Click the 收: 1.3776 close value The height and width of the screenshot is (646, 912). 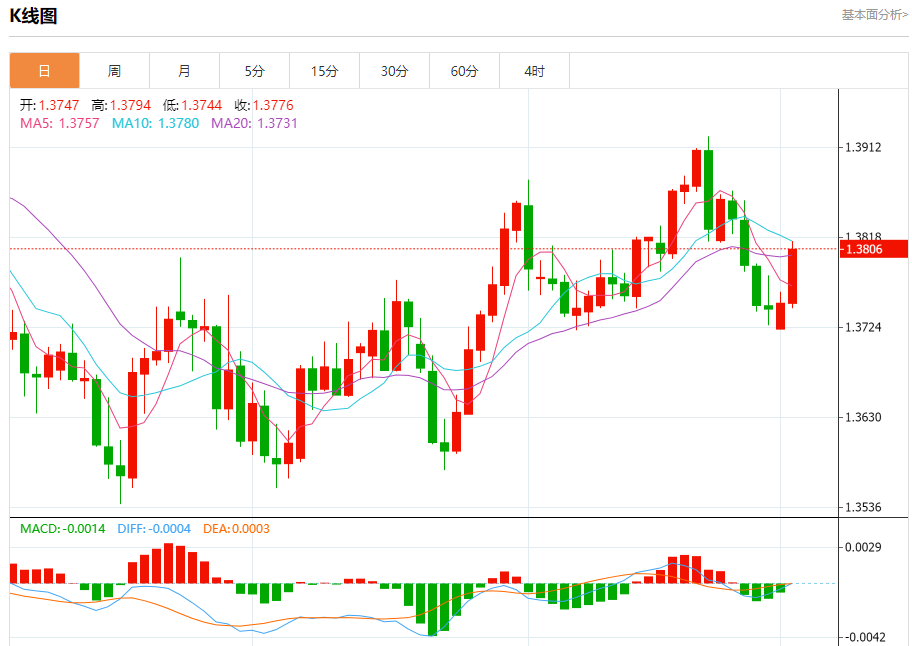coord(264,105)
